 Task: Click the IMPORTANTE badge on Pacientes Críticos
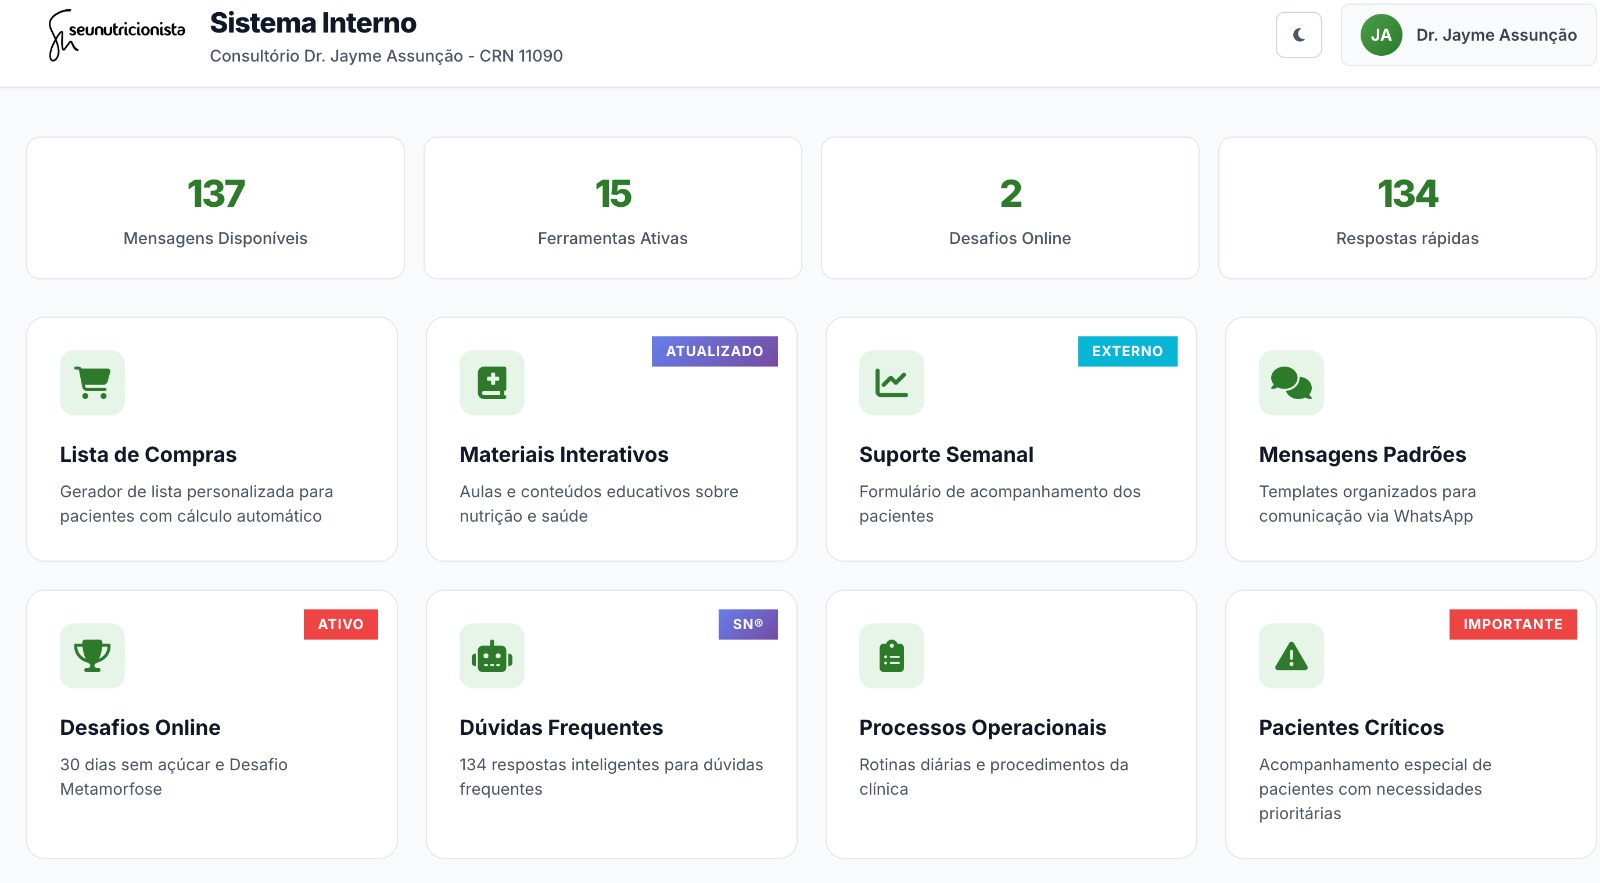coord(1512,624)
